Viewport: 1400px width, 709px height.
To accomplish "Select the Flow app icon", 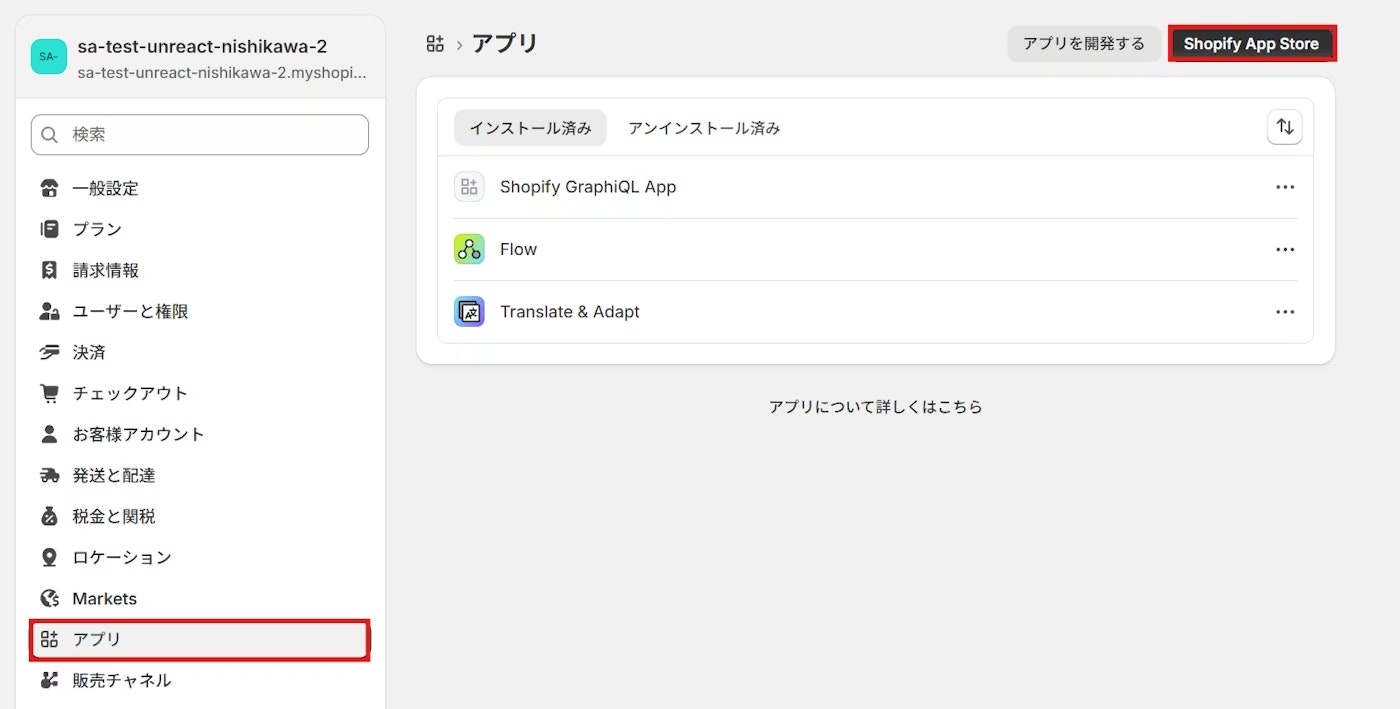I will click(468, 249).
